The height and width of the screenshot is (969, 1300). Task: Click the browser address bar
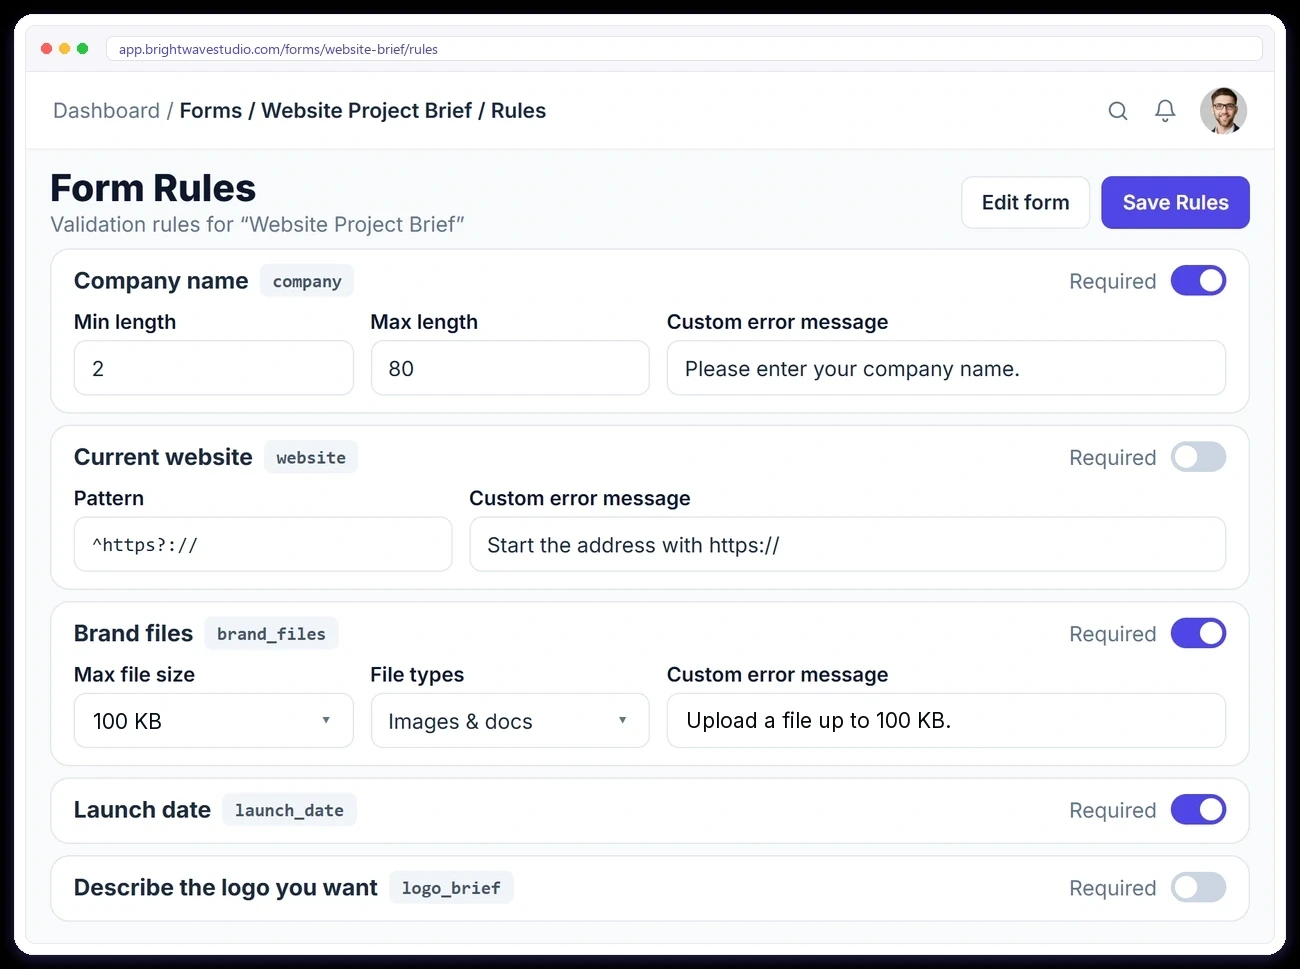[x=684, y=49]
